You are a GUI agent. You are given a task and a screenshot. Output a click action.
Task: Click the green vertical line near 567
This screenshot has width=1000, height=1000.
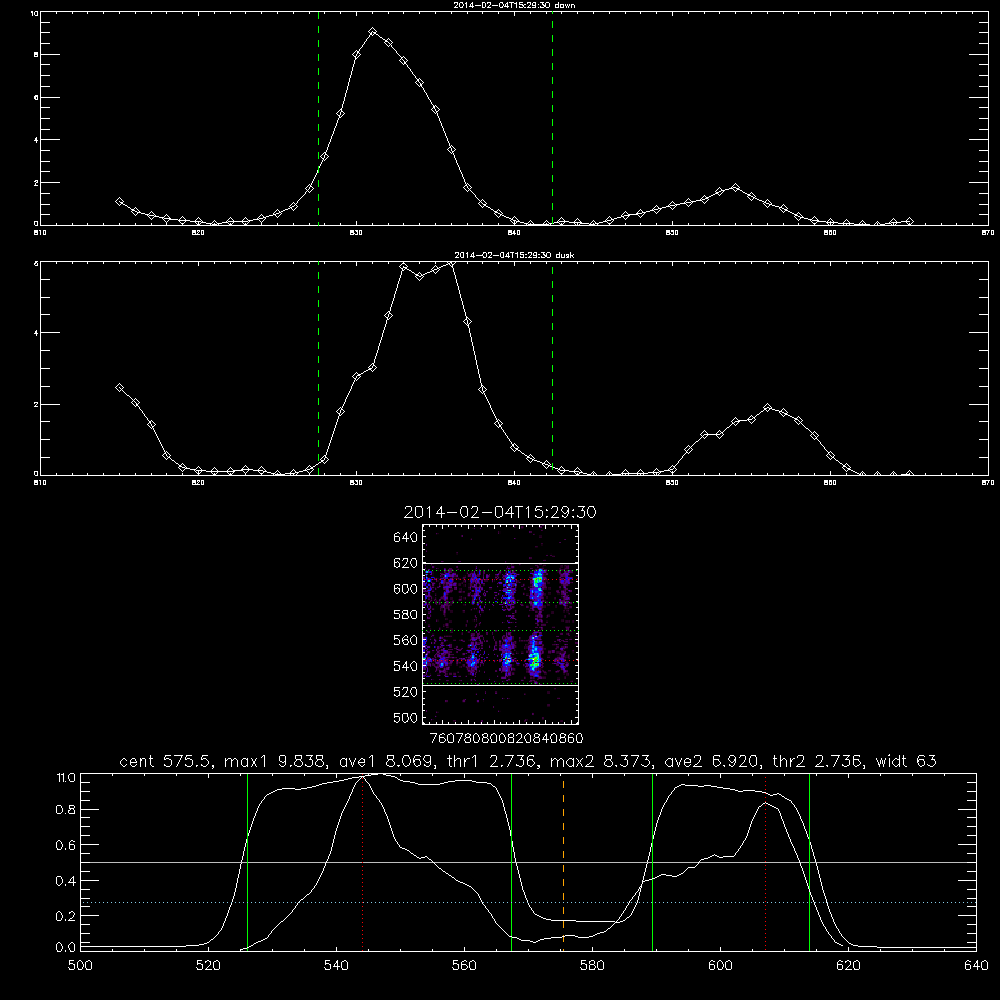coord(511,861)
